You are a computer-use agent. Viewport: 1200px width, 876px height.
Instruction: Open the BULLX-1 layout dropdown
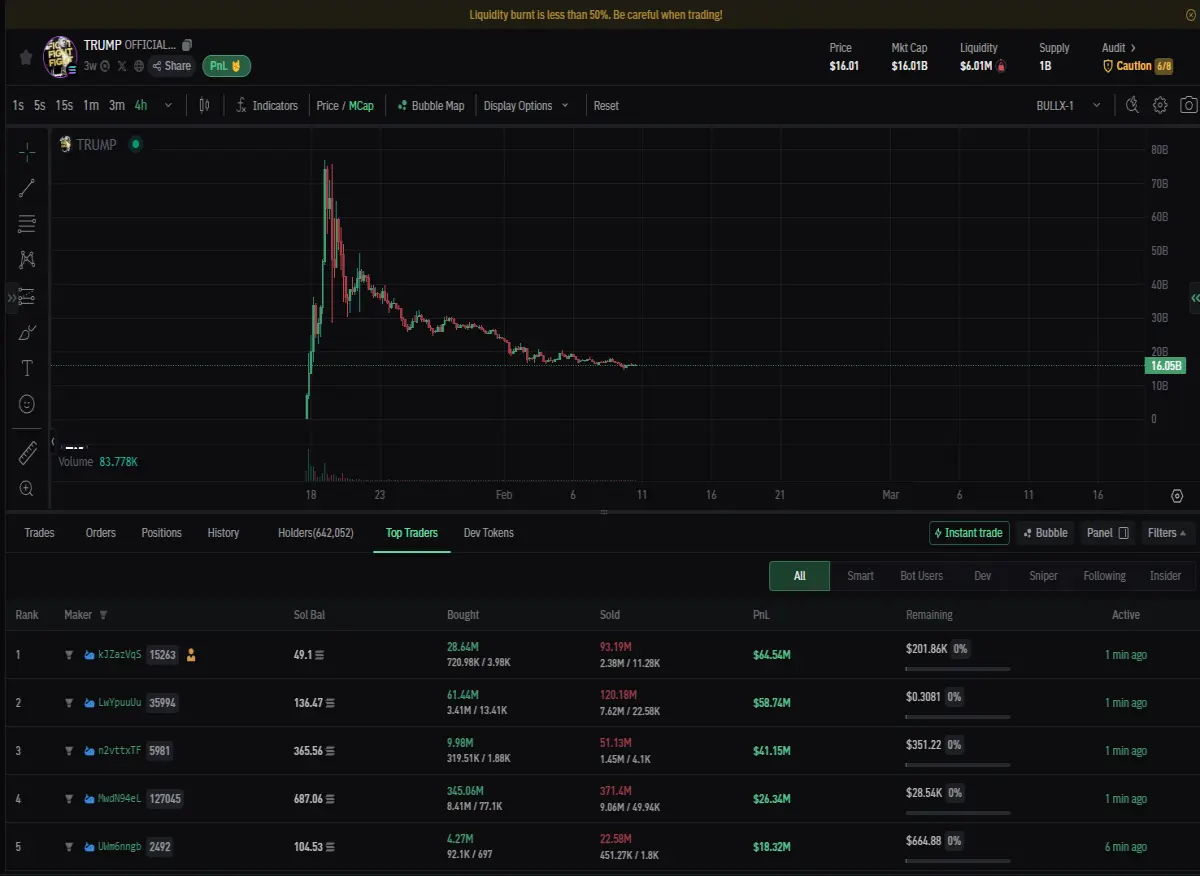[x=1068, y=105]
